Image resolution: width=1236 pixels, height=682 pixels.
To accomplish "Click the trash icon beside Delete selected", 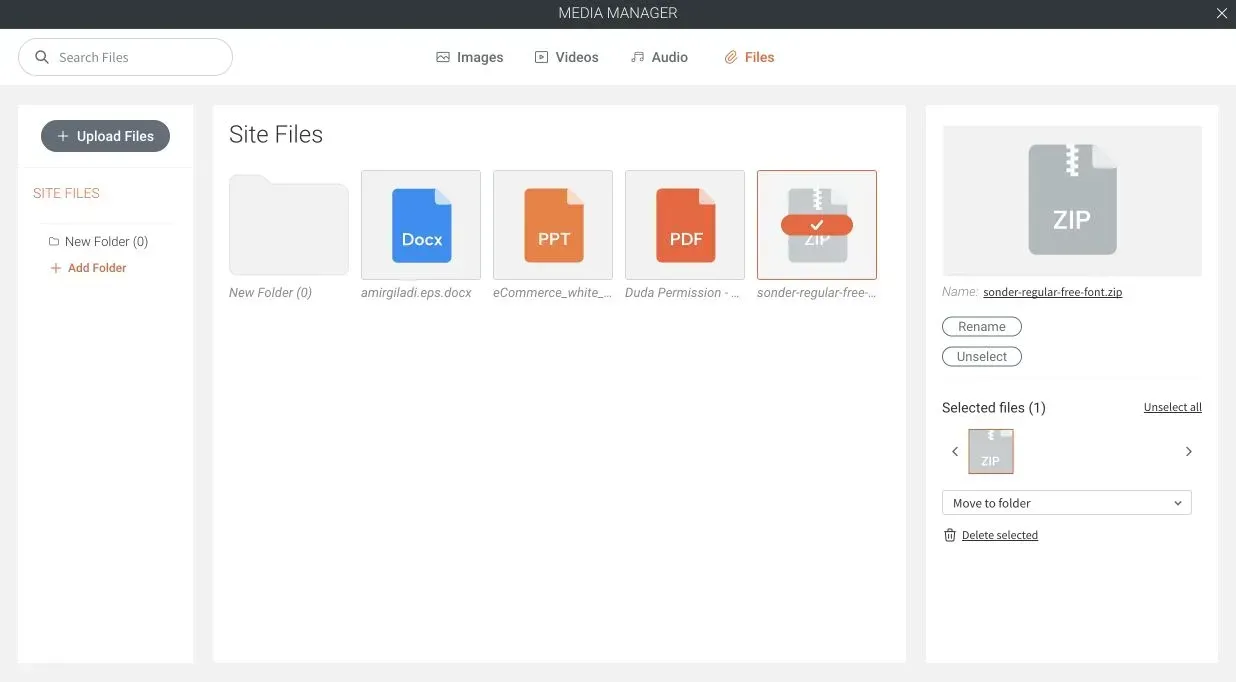I will [x=950, y=535].
